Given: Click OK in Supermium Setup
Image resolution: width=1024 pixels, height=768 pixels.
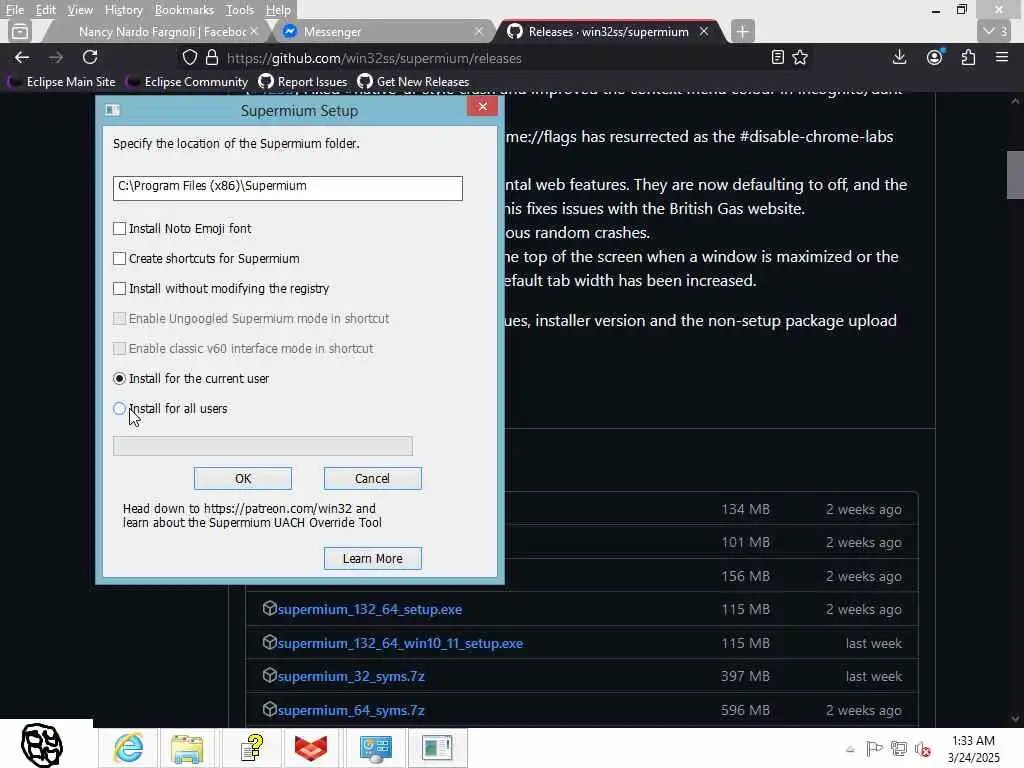Looking at the screenshot, I should click(243, 479).
